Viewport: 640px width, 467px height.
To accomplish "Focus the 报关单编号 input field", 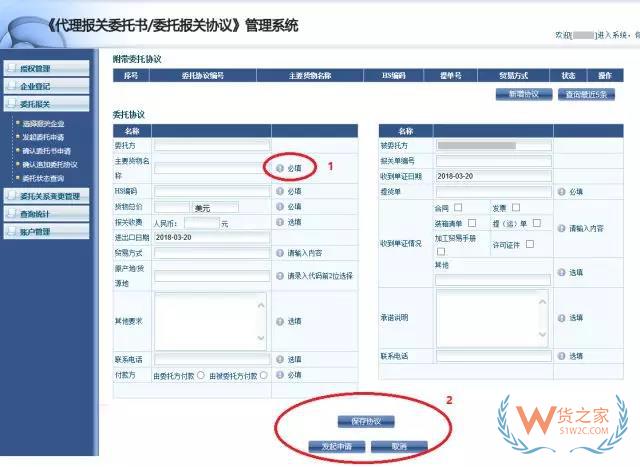I will 493,161.
